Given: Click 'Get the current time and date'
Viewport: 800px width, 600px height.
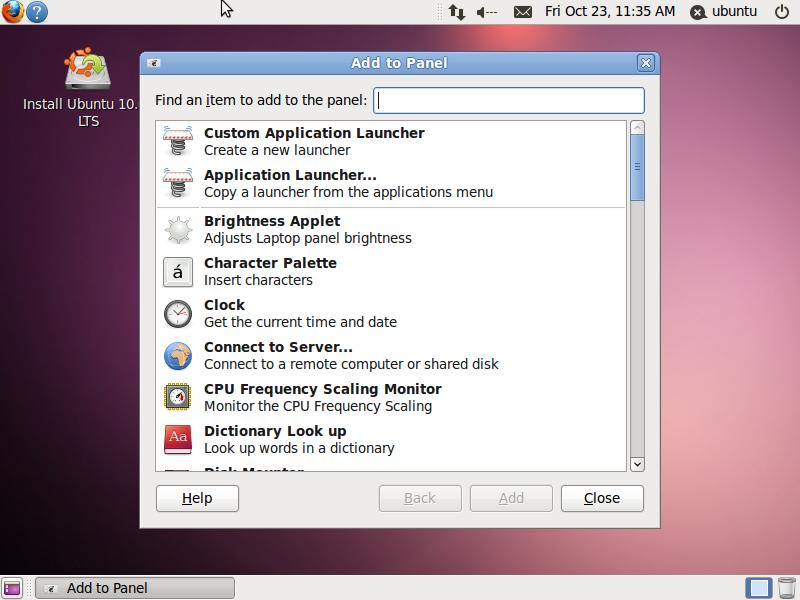Looking at the screenshot, I should point(301,322).
